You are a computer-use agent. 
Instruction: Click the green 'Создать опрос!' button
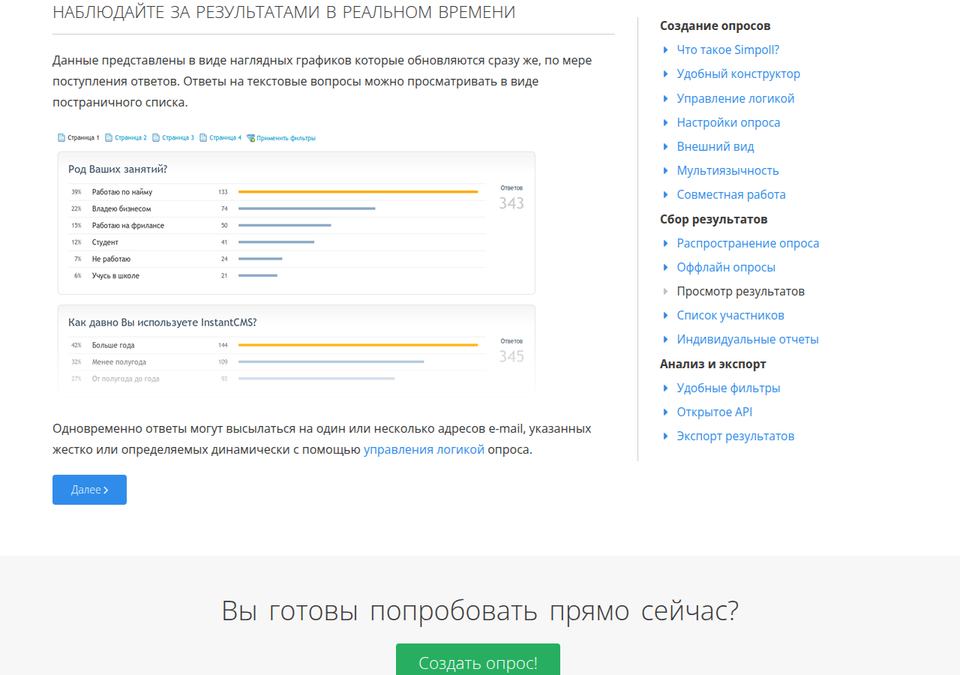click(478, 660)
